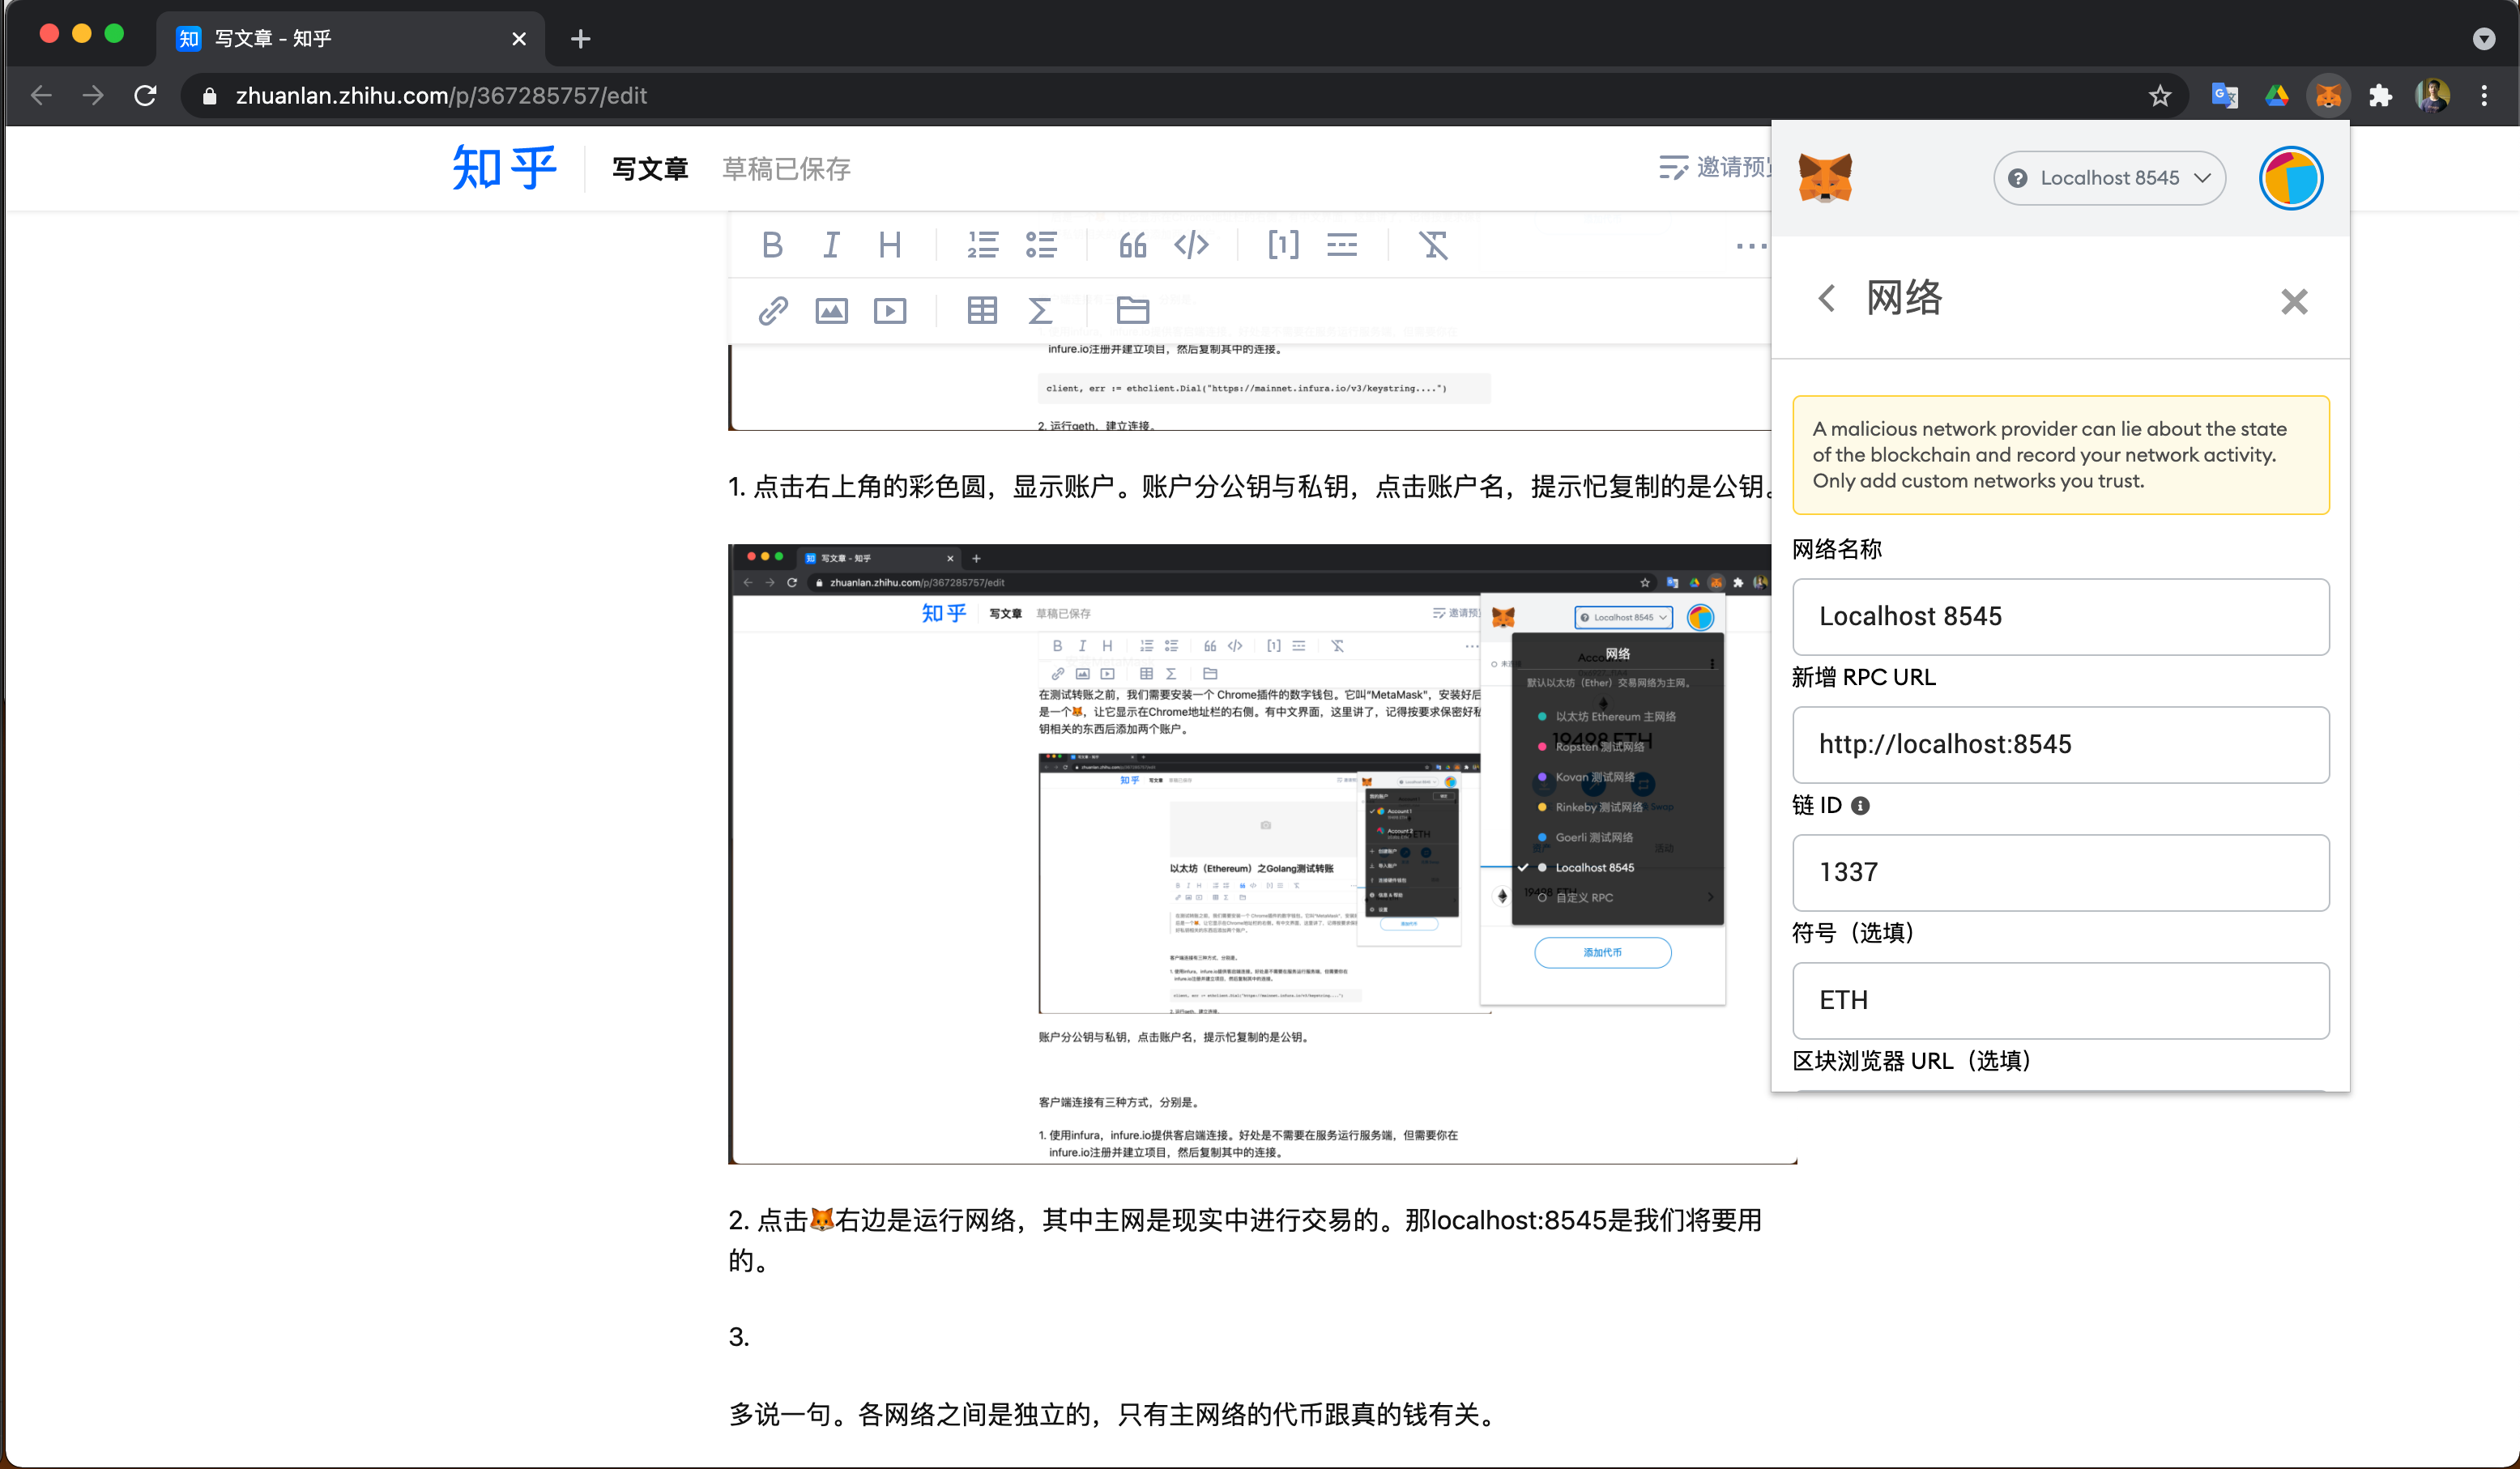Toggle italic formatting in editor toolbar
Image resolution: width=2520 pixels, height=1469 pixels.
pos(830,245)
